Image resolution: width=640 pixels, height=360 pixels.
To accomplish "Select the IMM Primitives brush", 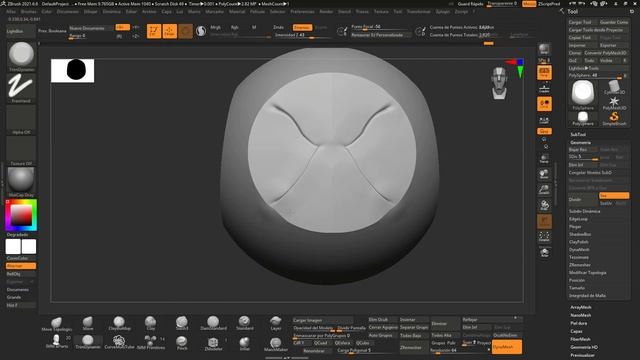I will click(151, 342).
